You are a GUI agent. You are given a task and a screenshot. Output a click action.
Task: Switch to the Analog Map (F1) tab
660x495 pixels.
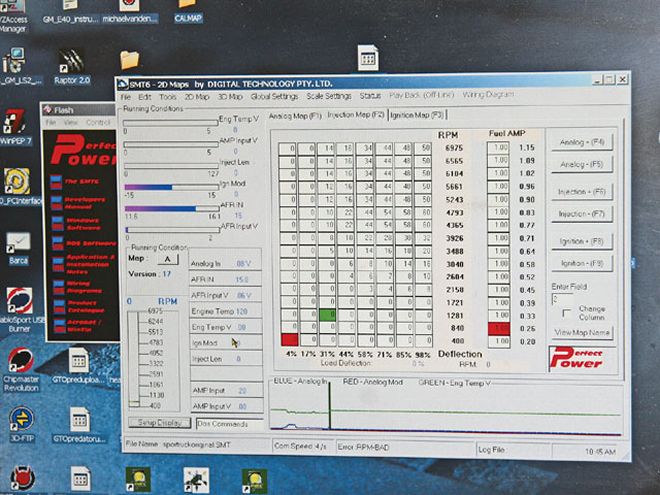click(x=295, y=116)
